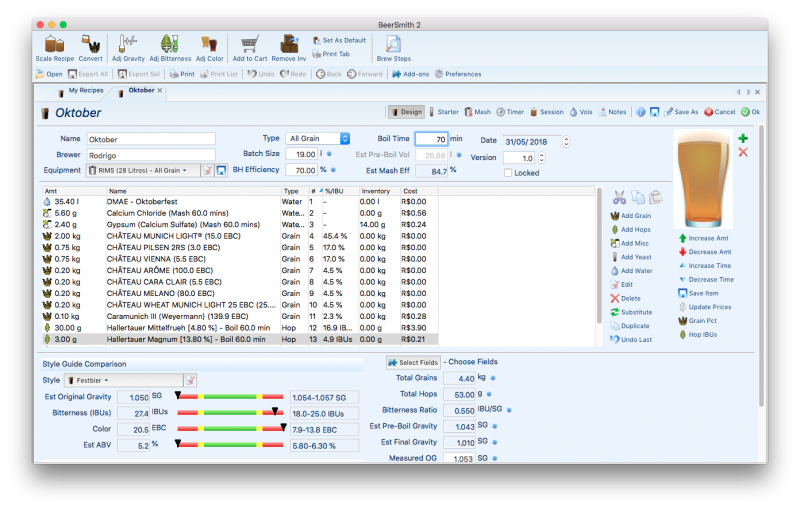The image size is (800, 510).
Task: Click Set As Default
Action: point(339,40)
